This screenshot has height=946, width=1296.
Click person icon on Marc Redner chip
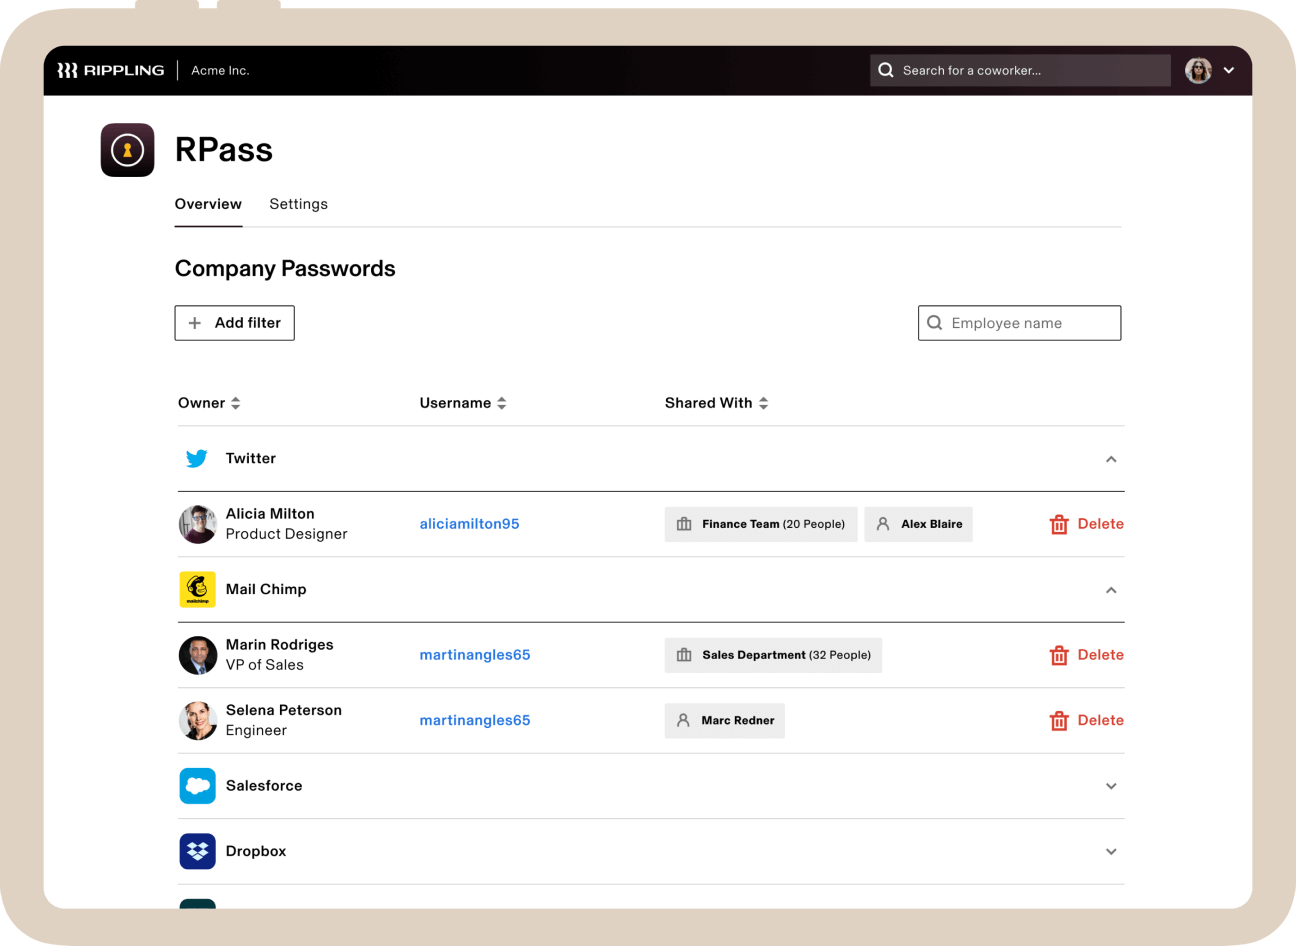coord(683,720)
